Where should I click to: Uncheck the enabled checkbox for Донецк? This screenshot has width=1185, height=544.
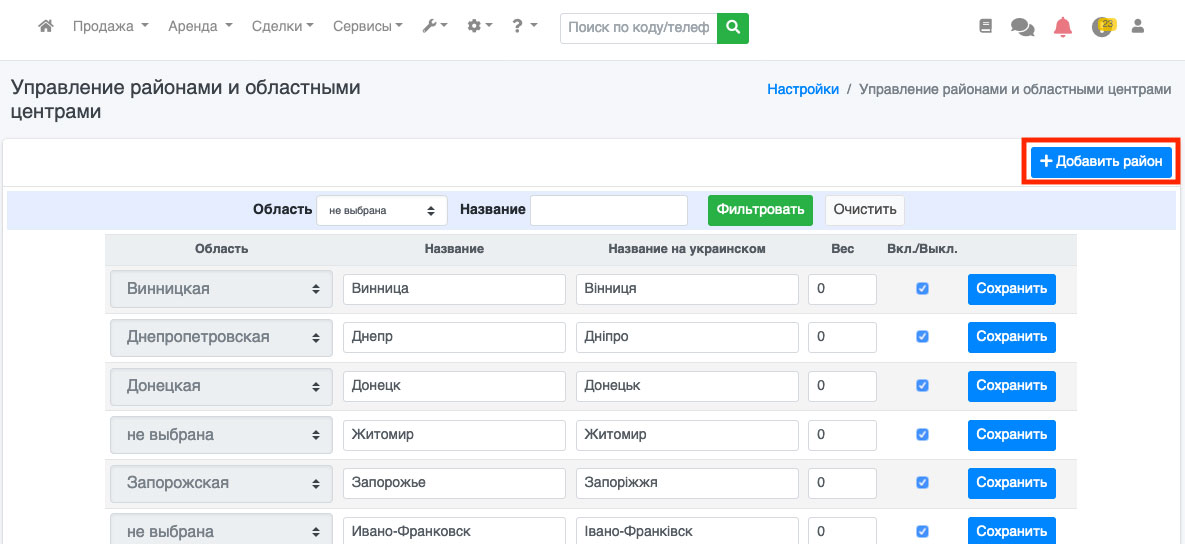click(922, 386)
